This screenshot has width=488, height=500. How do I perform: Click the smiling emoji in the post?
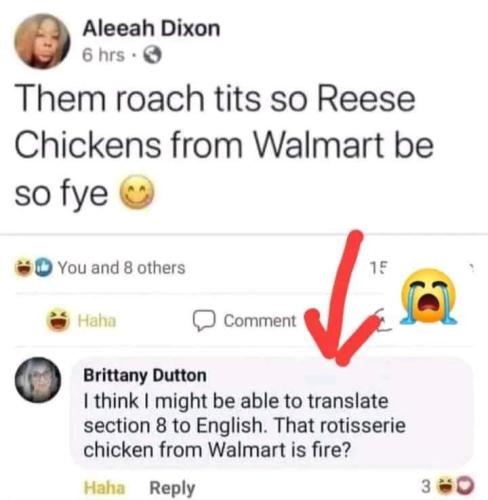click(137, 193)
